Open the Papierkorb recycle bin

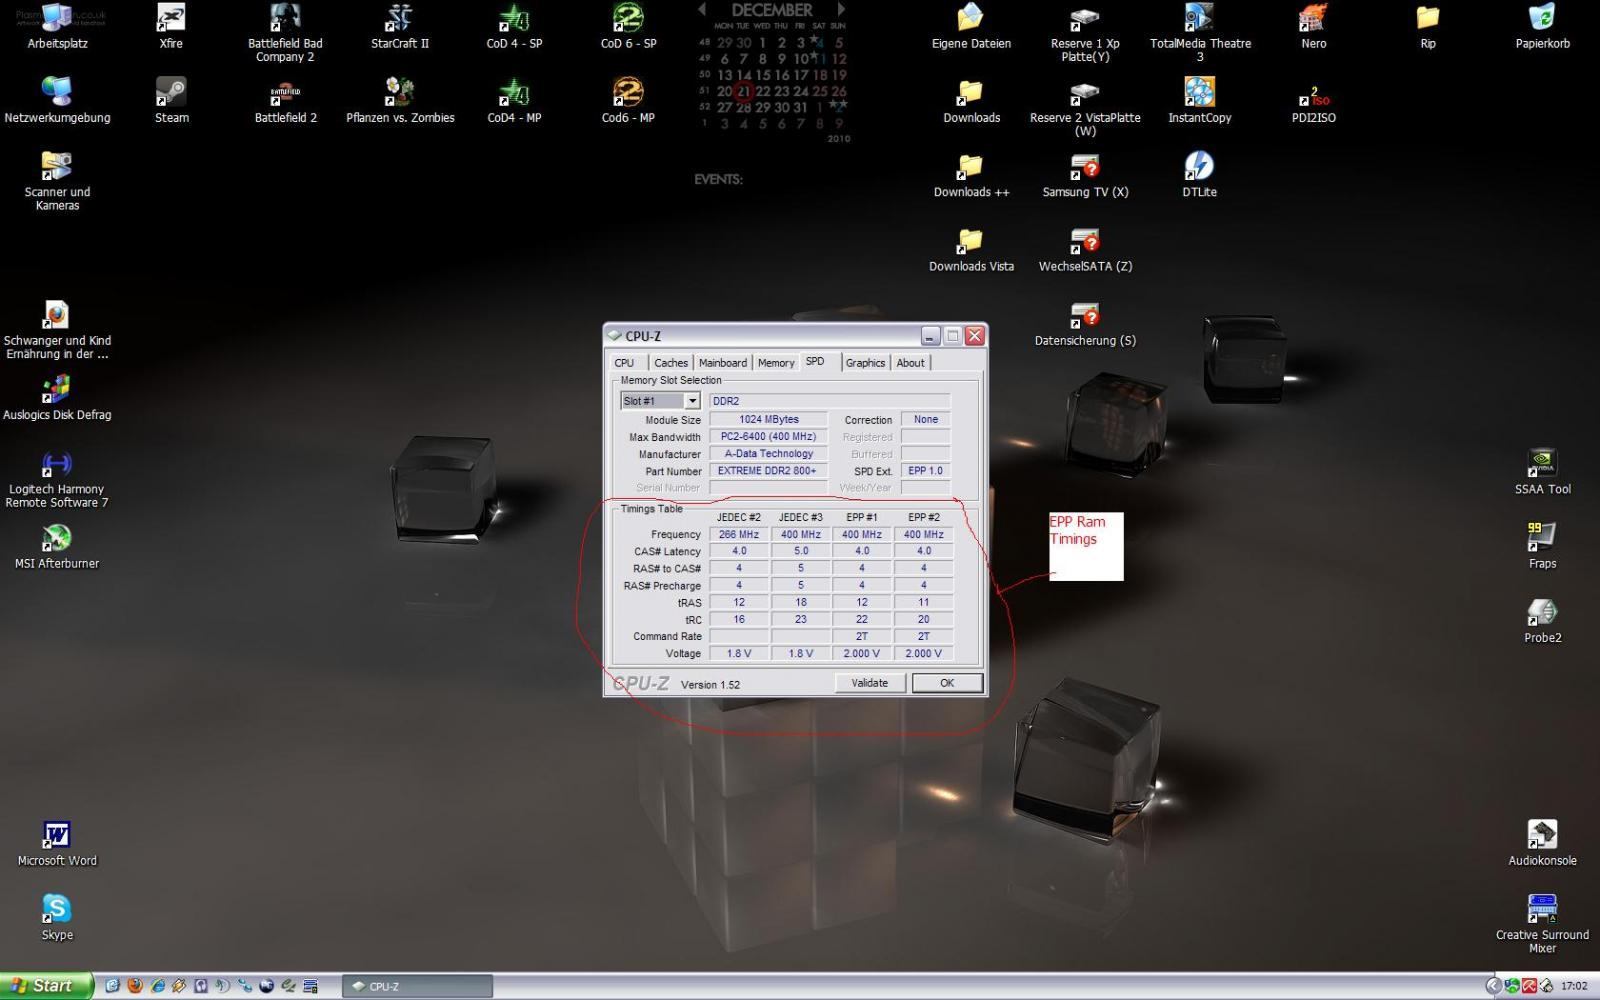tap(1542, 27)
